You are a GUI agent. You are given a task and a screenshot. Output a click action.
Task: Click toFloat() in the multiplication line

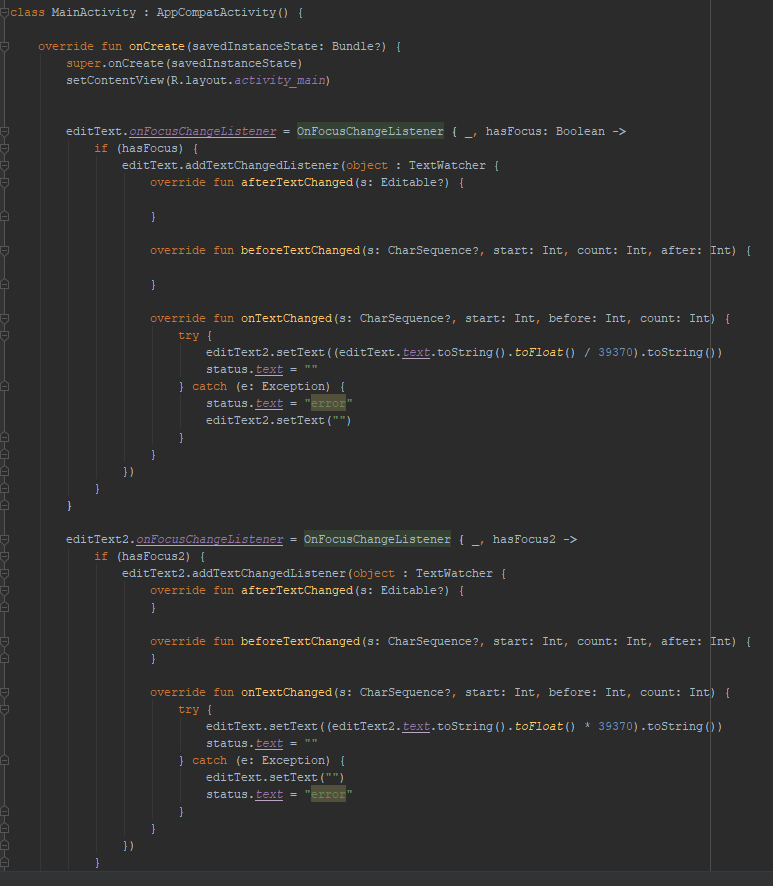545,727
